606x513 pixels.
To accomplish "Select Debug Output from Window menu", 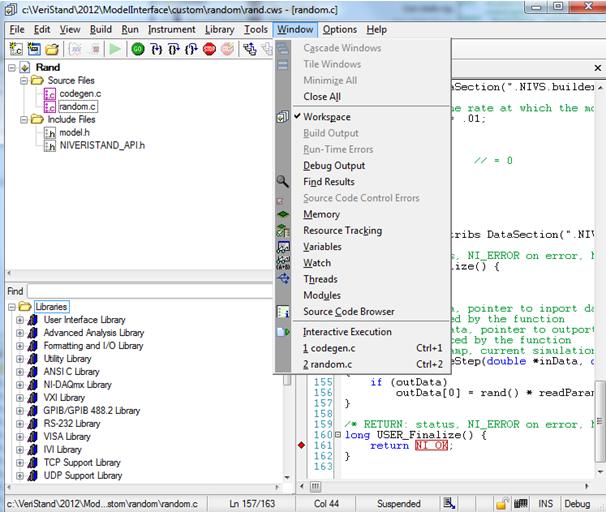I will (x=334, y=165).
